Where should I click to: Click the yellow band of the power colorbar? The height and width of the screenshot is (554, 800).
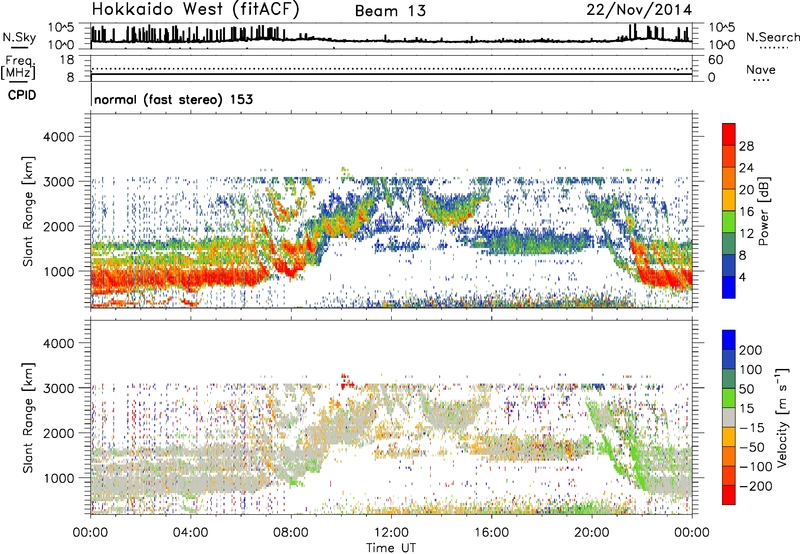tap(729, 200)
